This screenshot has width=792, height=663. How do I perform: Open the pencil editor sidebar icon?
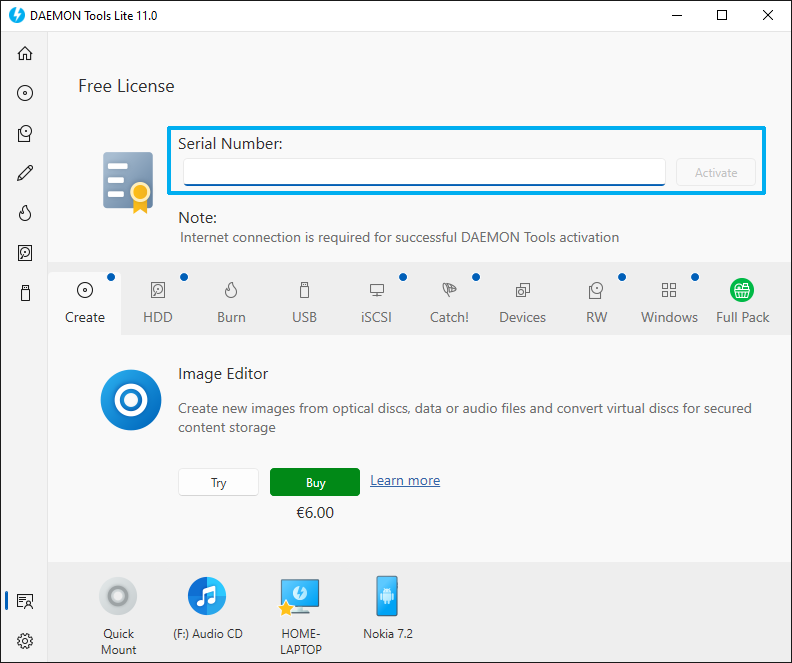pyautogui.click(x=25, y=173)
